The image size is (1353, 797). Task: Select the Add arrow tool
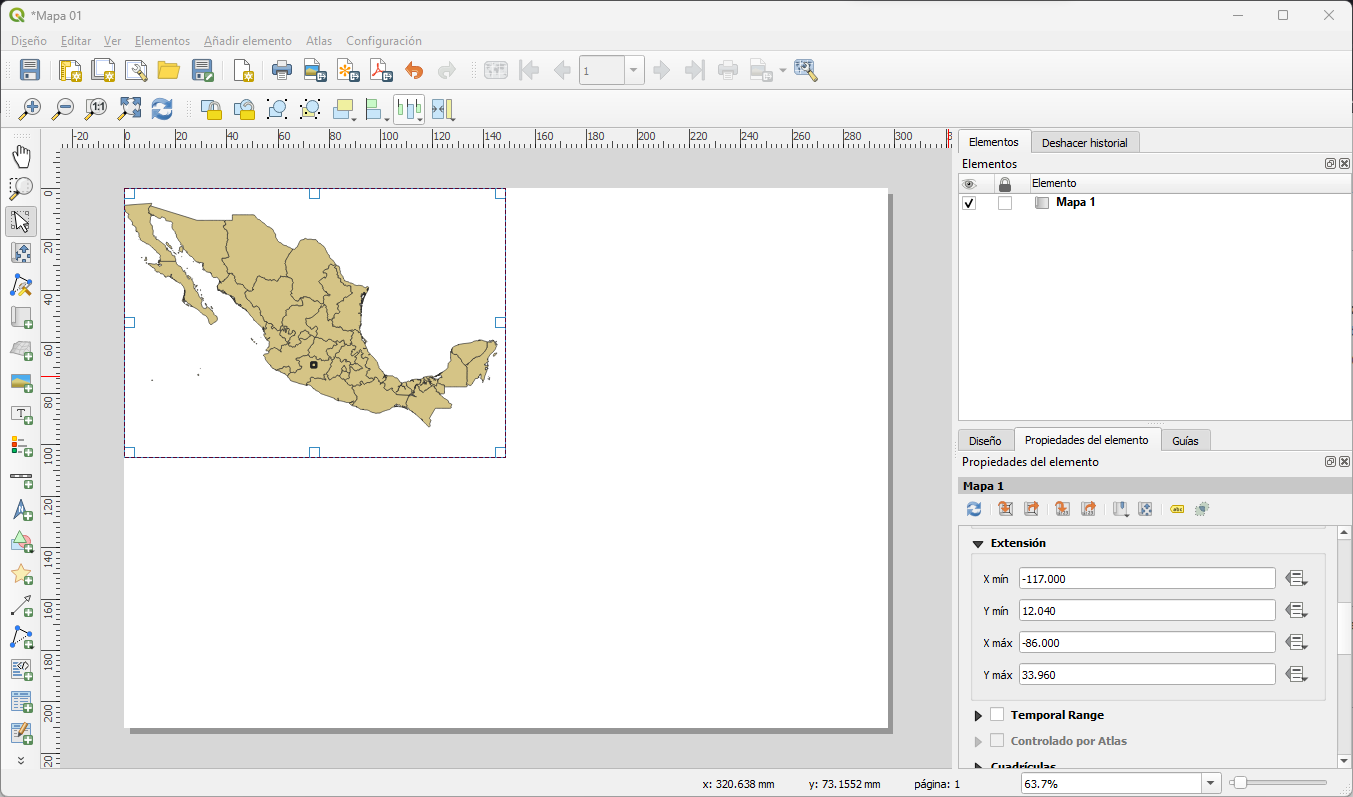(x=21, y=605)
